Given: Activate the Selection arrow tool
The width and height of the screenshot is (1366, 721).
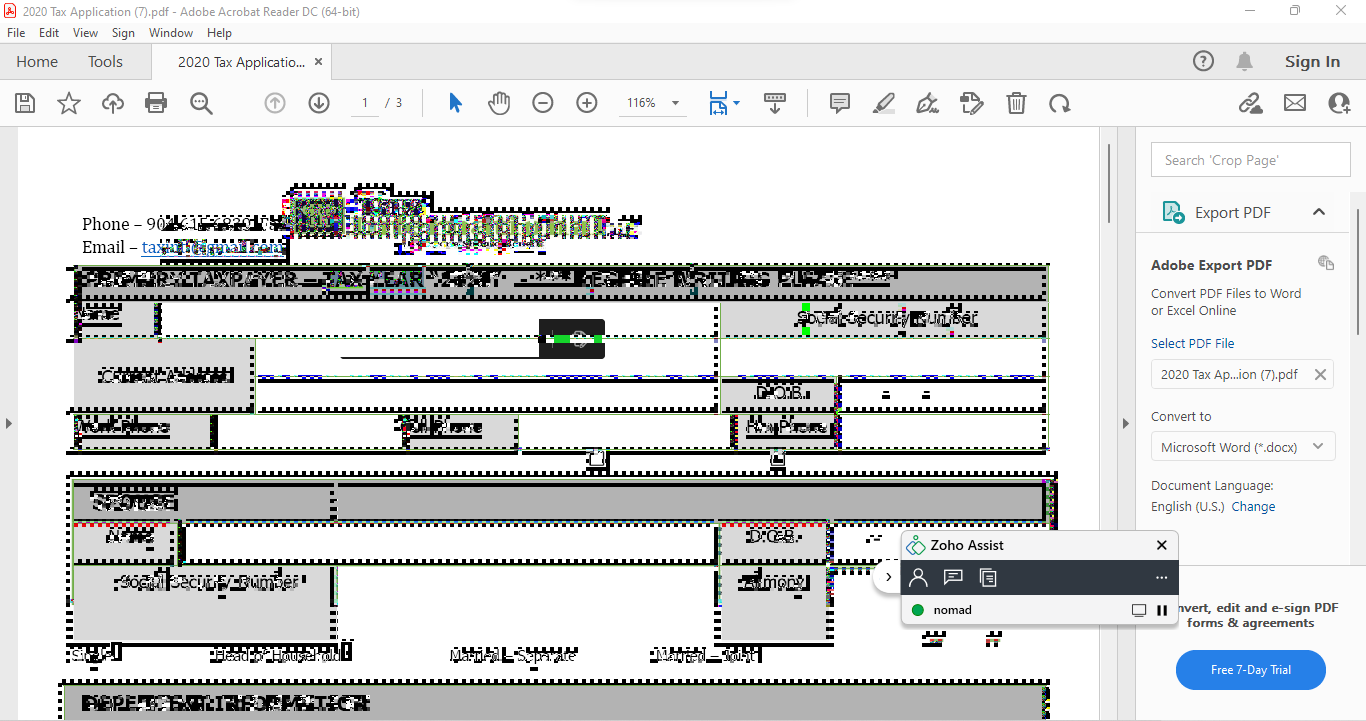Looking at the screenshot, I should pyautogui.click(x=455, y=103).
